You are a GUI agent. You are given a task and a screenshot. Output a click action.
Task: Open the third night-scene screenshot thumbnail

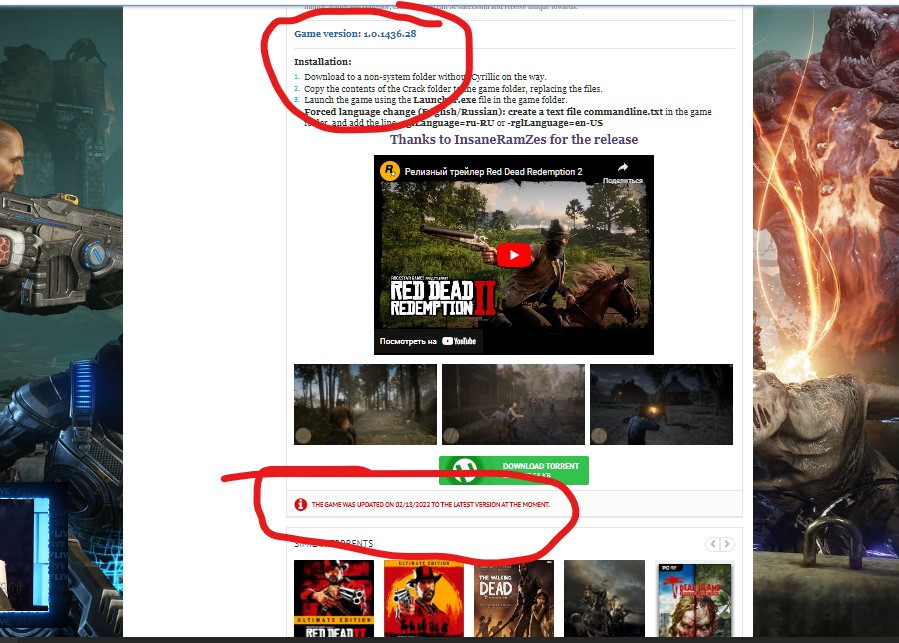point(661,403)
